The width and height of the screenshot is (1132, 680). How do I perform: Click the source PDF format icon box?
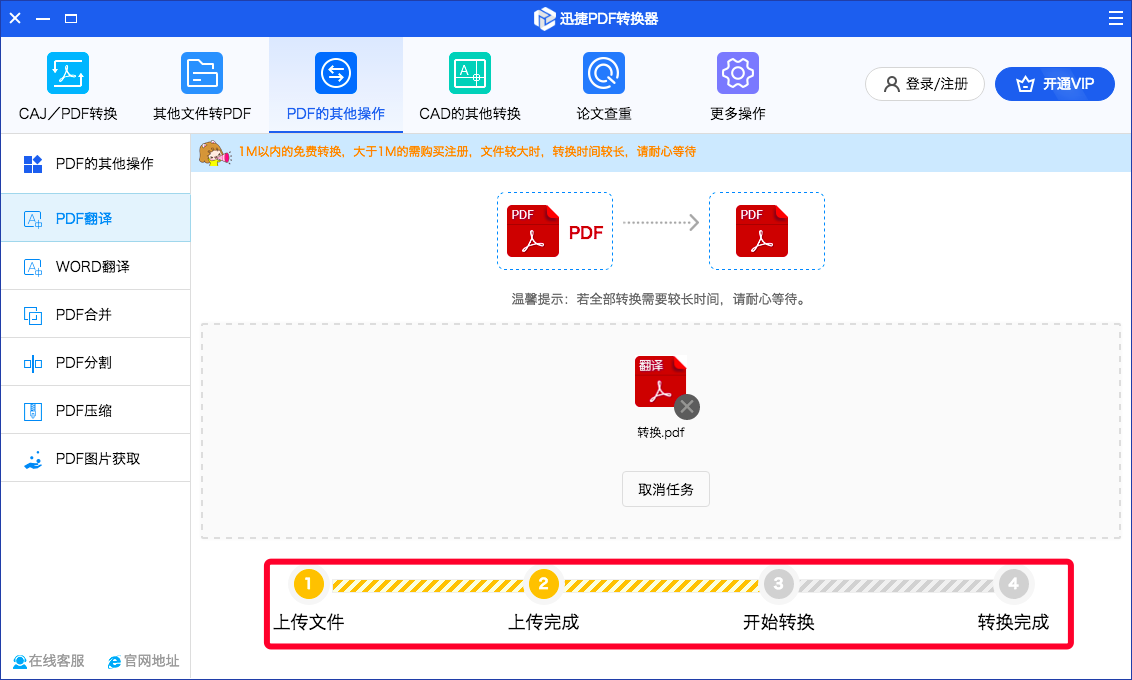(554, 231)
